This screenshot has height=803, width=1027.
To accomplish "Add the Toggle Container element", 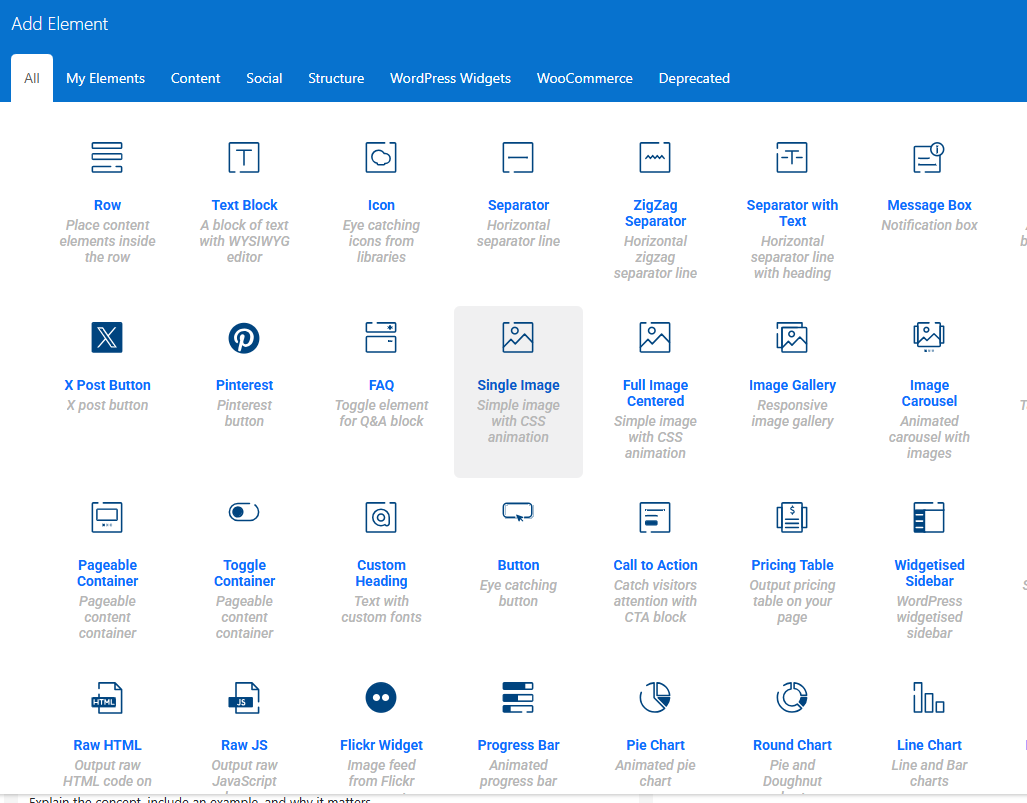I will coord(244,572).
